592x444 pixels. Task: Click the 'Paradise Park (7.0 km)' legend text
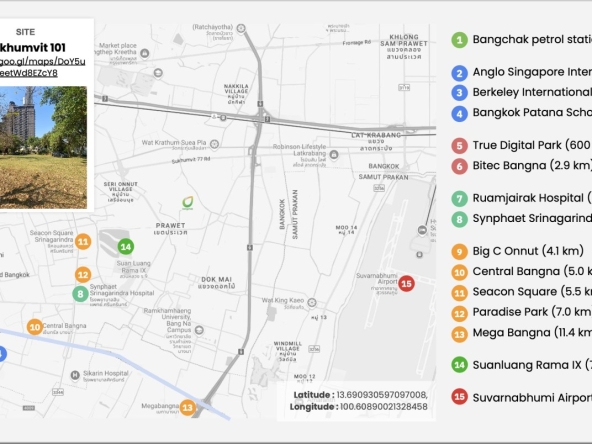(532, 312)
